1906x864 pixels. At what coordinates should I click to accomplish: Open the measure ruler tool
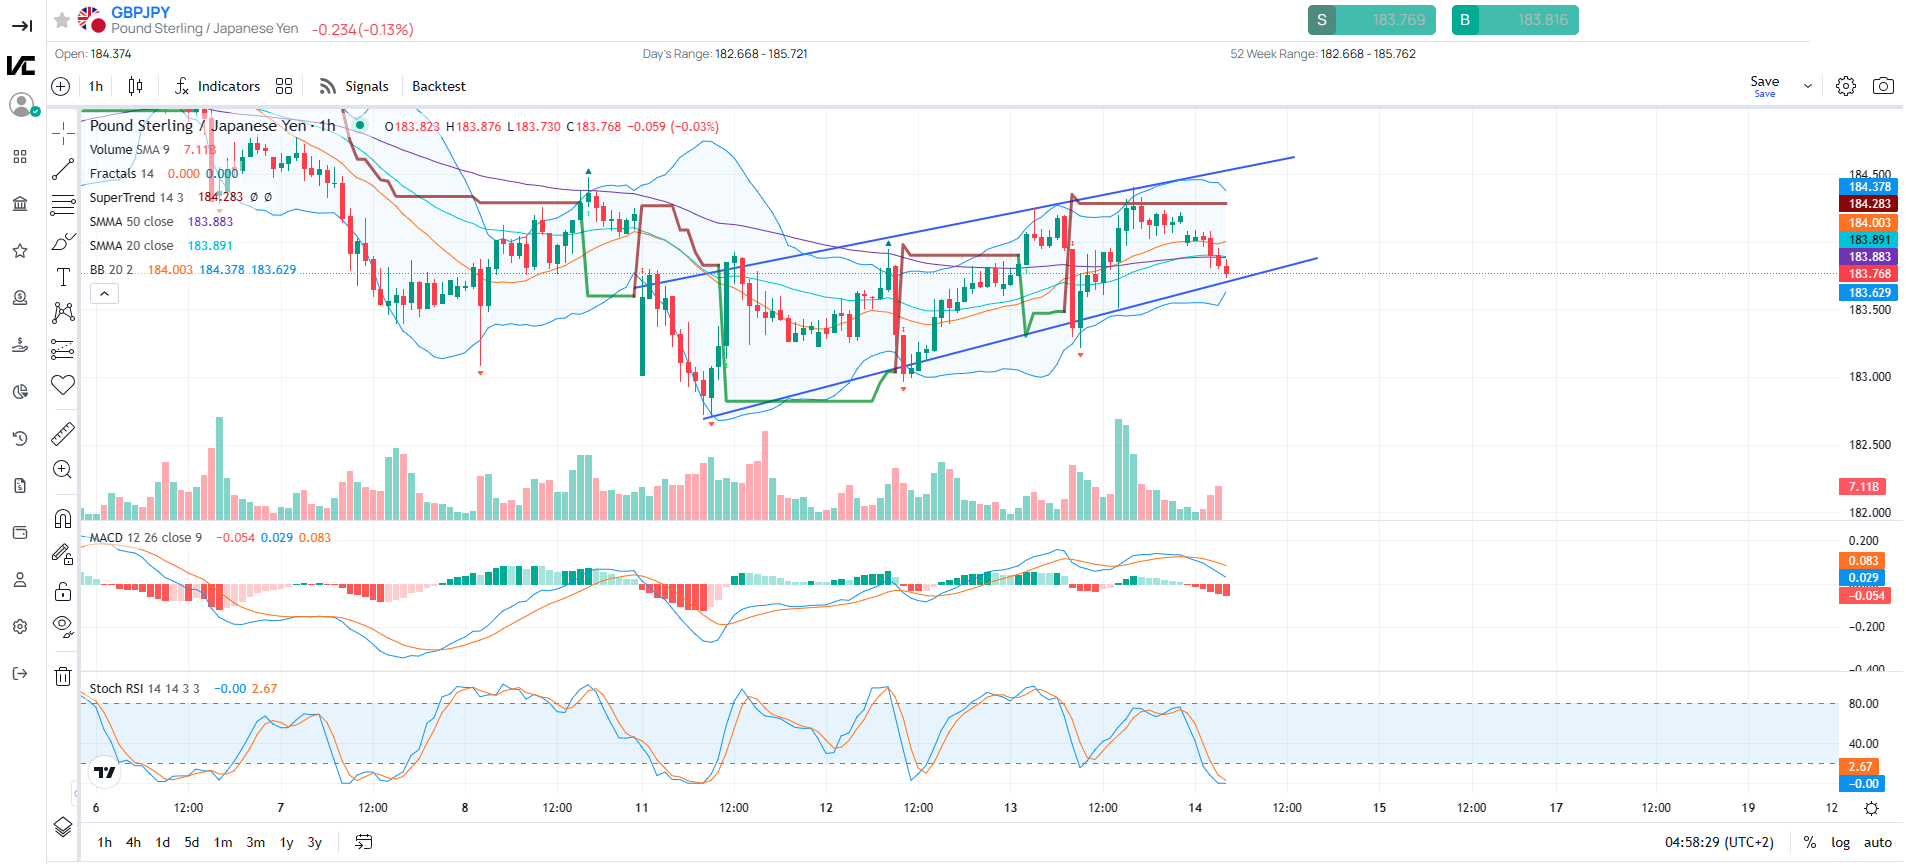point(63,433)
